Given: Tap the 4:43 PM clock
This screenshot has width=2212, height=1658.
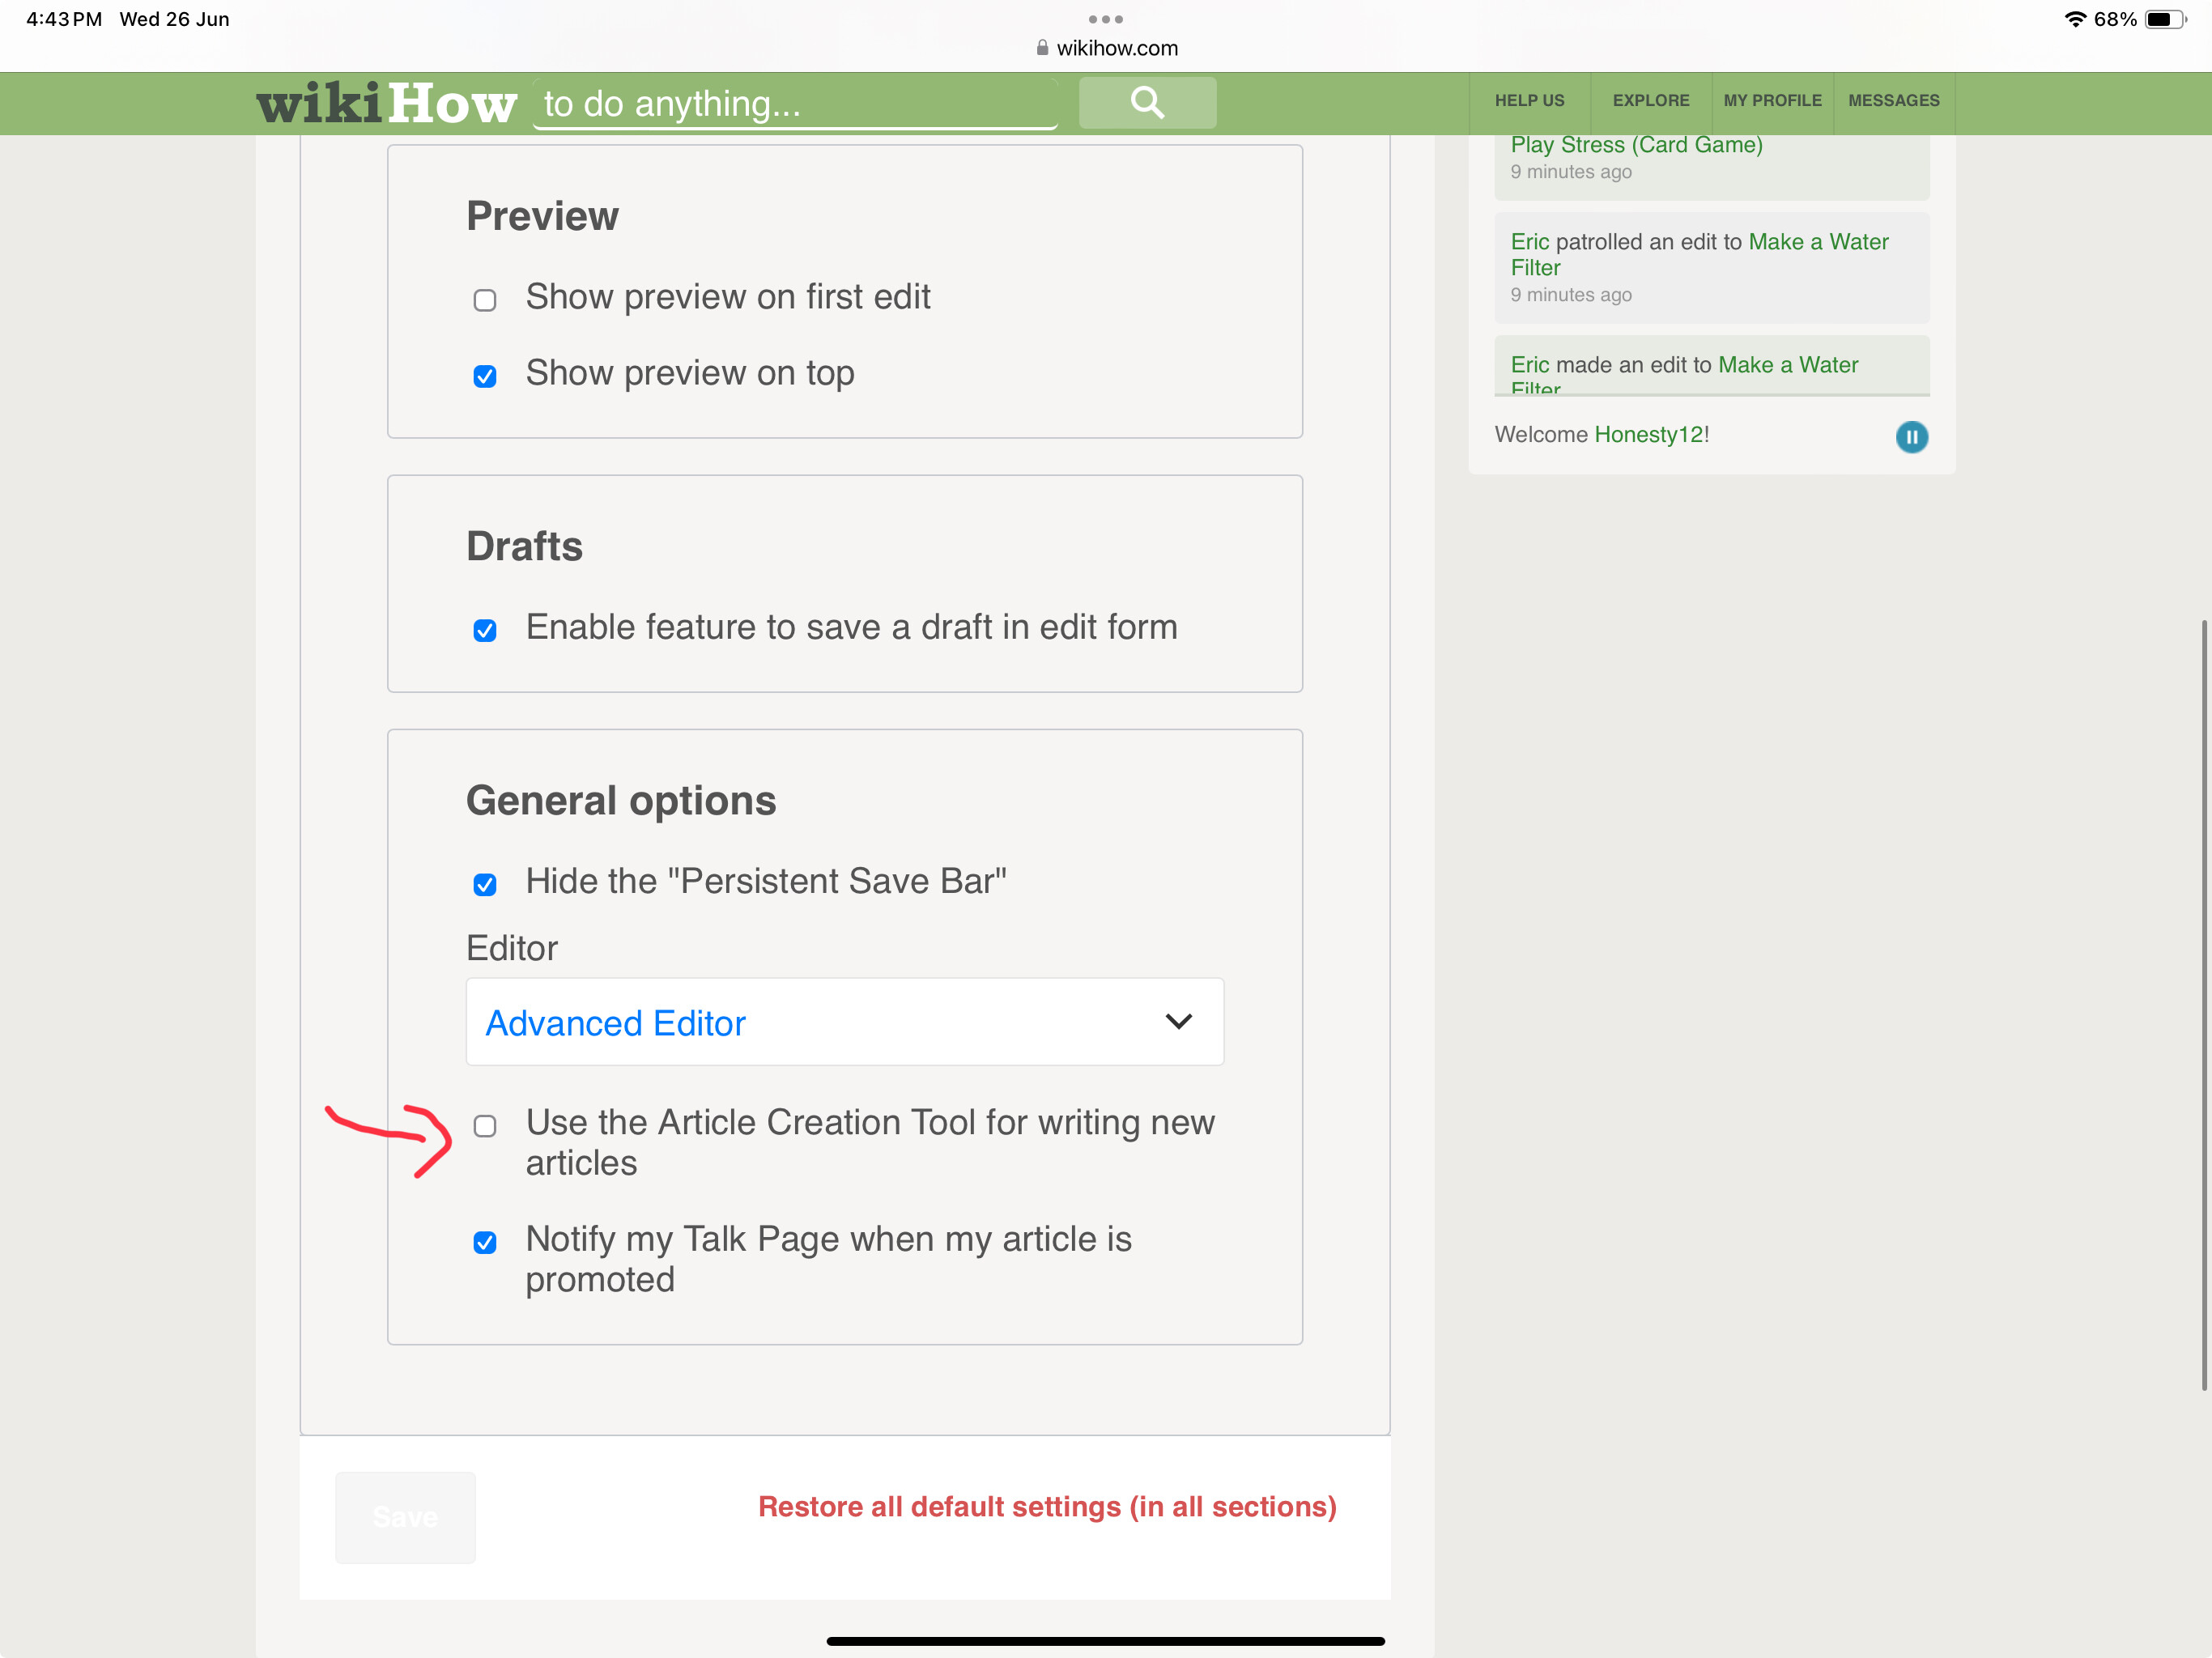Looking at the screenshot, I should click(x=64, y=19).
